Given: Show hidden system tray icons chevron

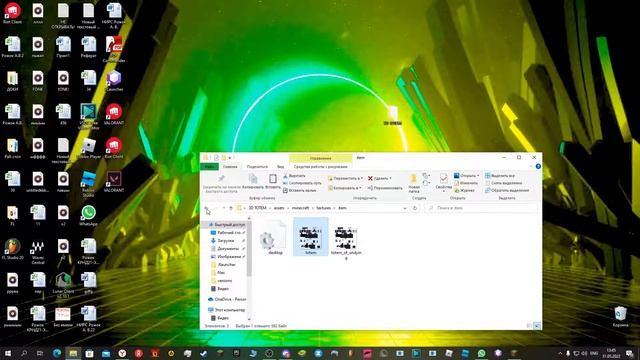Looking at the screenshot, I should 560,353.
